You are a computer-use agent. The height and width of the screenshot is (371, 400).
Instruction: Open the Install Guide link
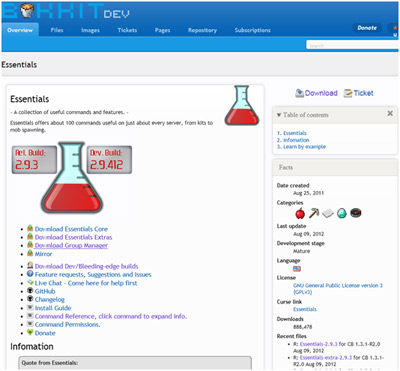point(53,308)
